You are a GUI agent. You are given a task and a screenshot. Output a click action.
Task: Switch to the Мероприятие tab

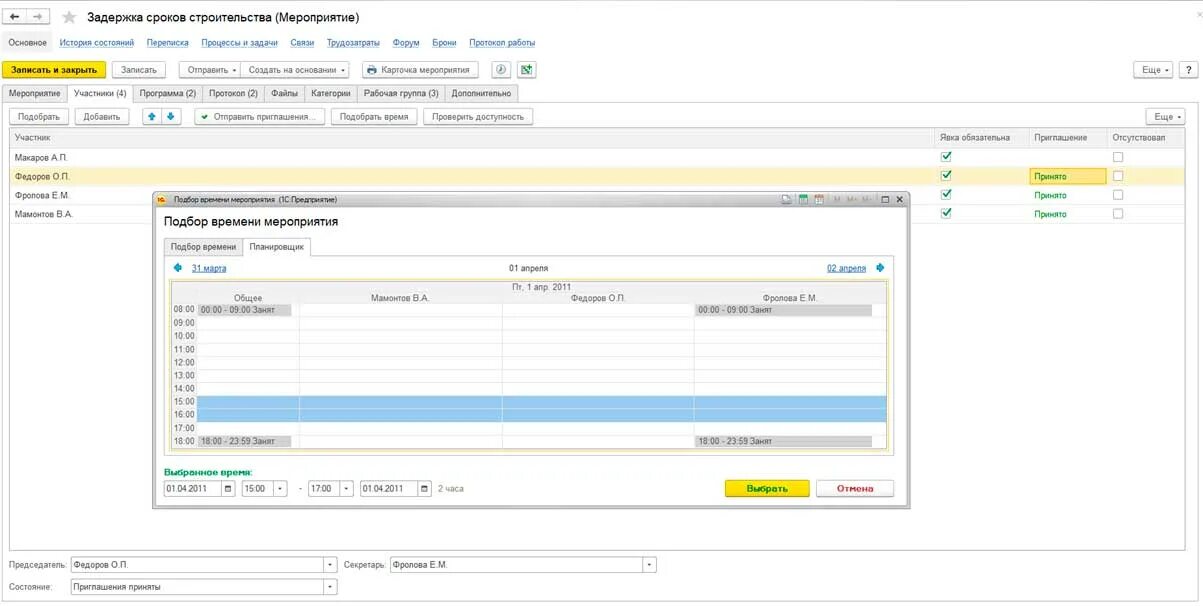(35, 93)
